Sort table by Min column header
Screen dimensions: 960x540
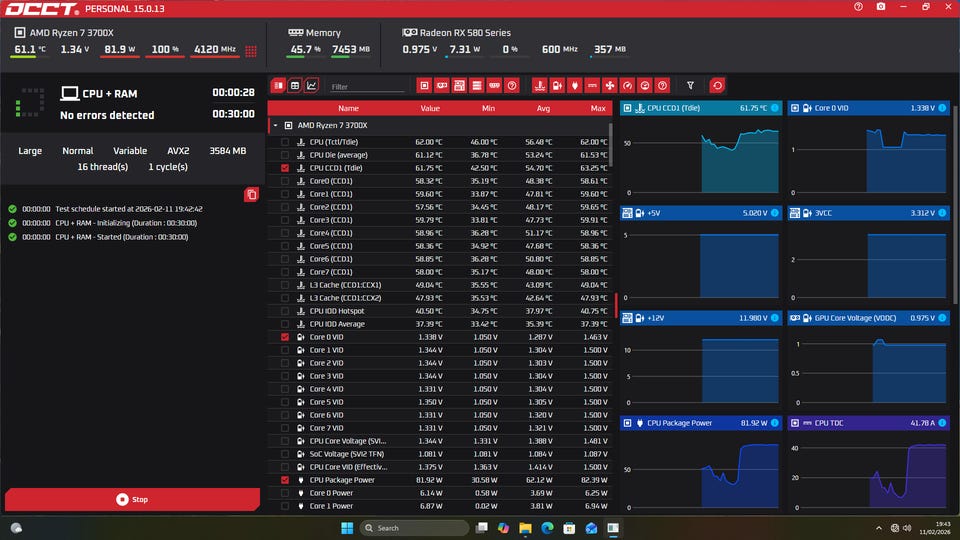[x=488, y=108]
